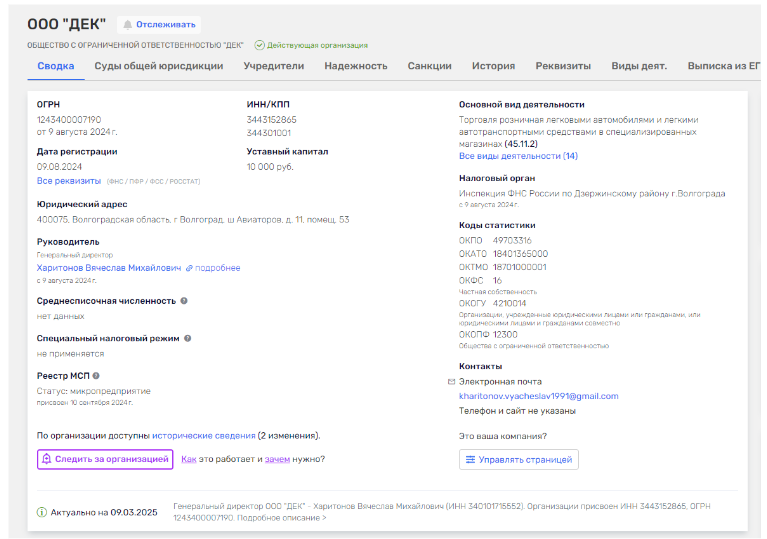Click the ИНН value 3443152865
This screenshot has height=539, width=767.
coord(271,120)
